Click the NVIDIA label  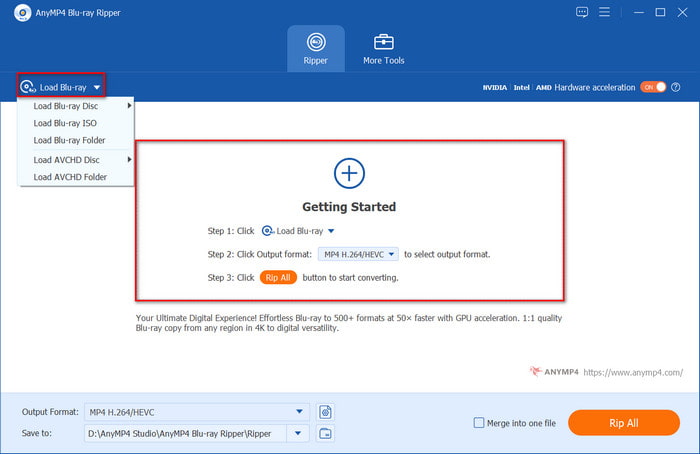click(495, 87)
